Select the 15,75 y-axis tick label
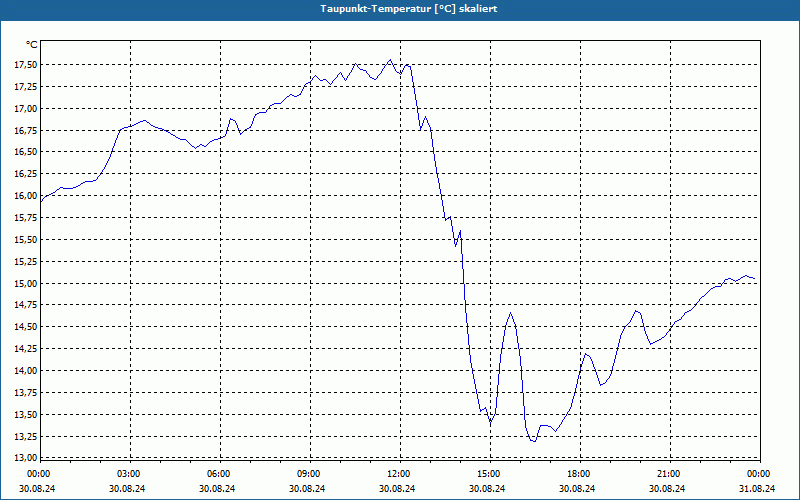The width and height of the screenshot is (800, 500). coord(26,218)
